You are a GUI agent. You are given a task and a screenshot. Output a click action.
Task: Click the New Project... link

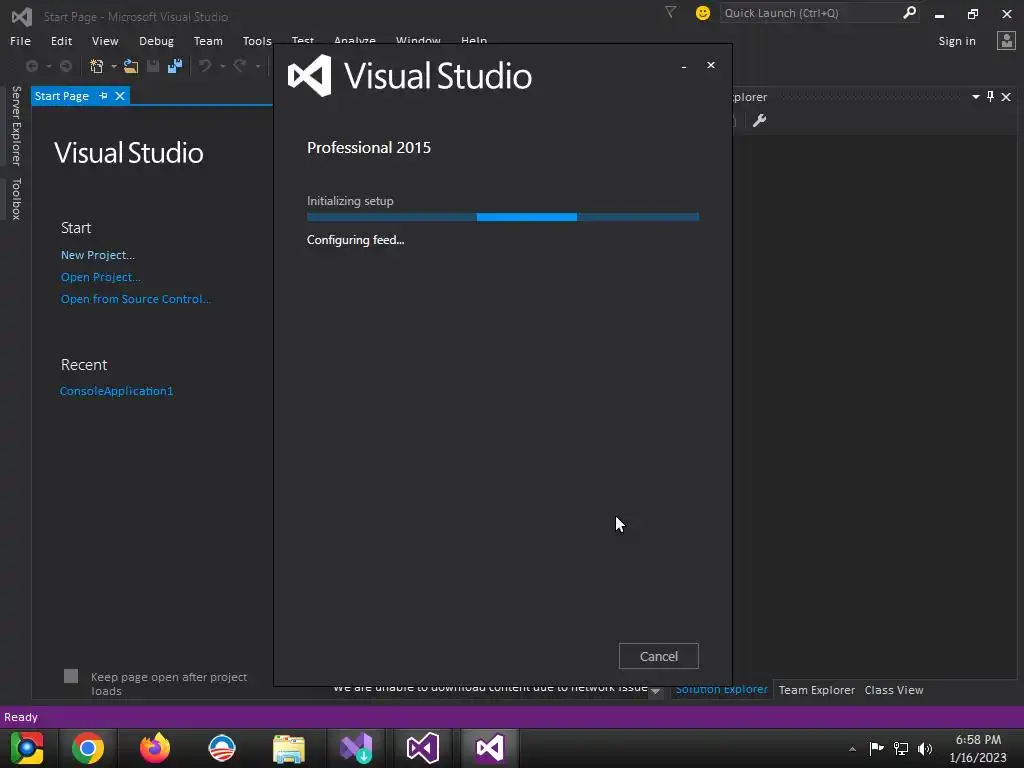[x=97, y=255]
